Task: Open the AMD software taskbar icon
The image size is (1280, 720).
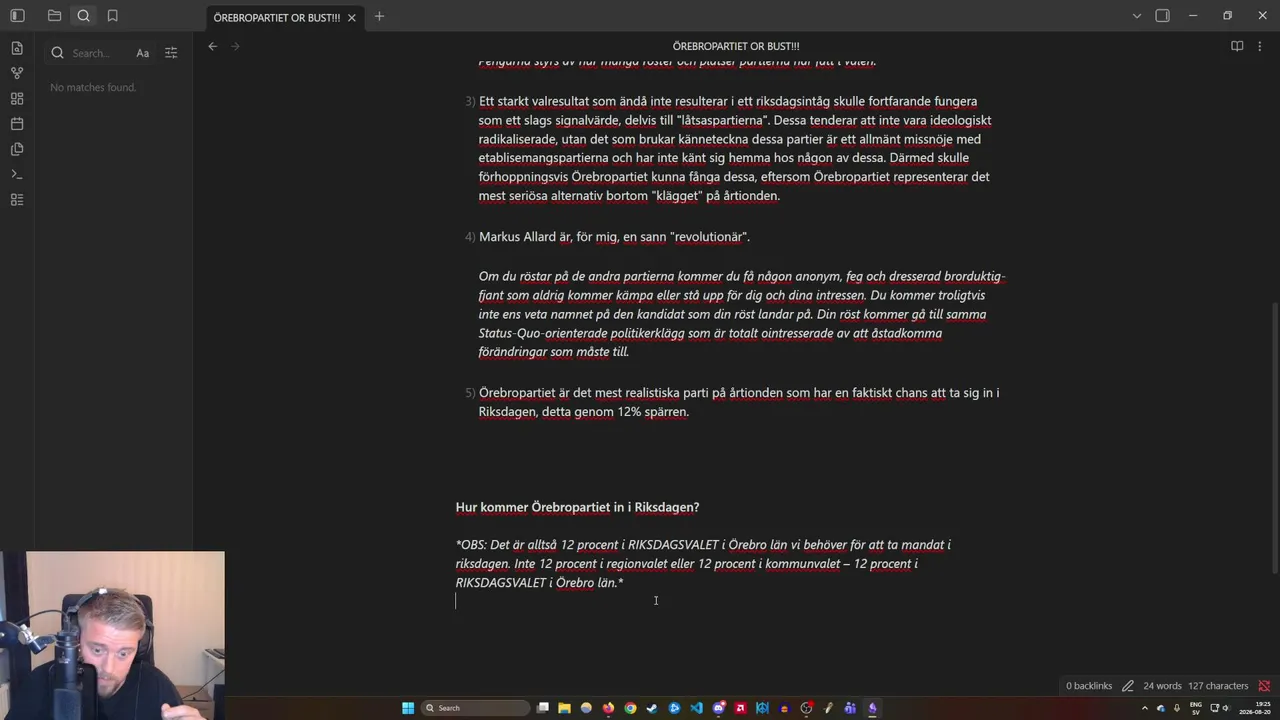Action: pyautogui.click(x=740, y=708)
